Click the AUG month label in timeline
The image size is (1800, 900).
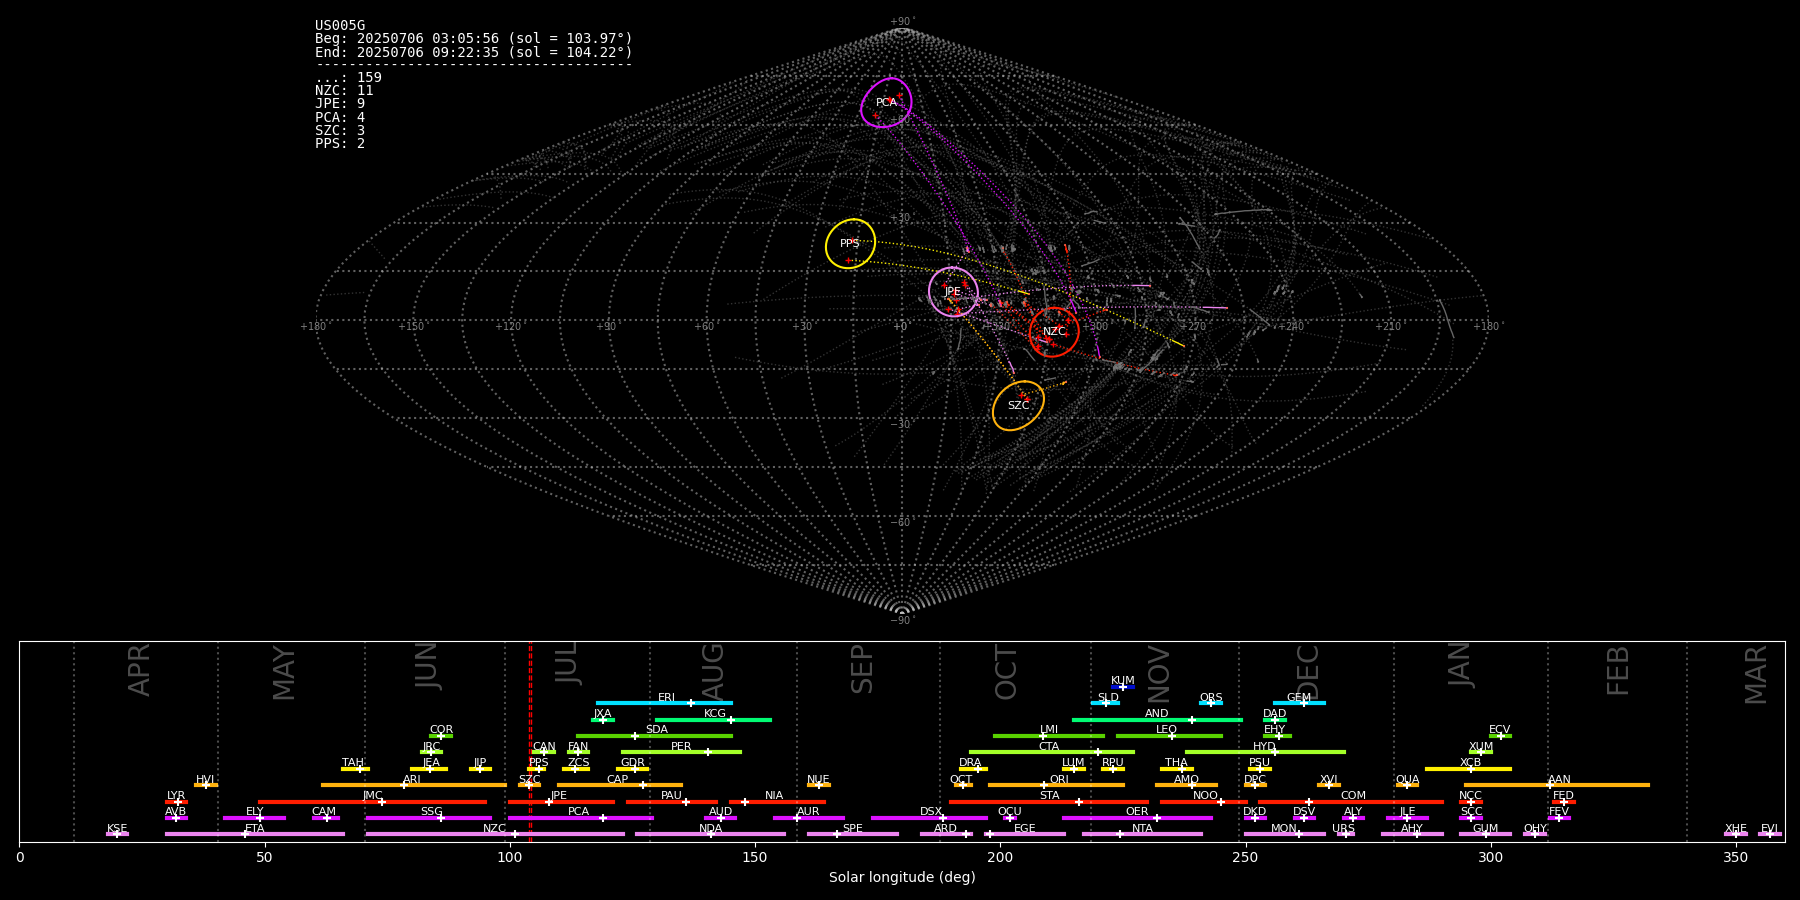713,672
